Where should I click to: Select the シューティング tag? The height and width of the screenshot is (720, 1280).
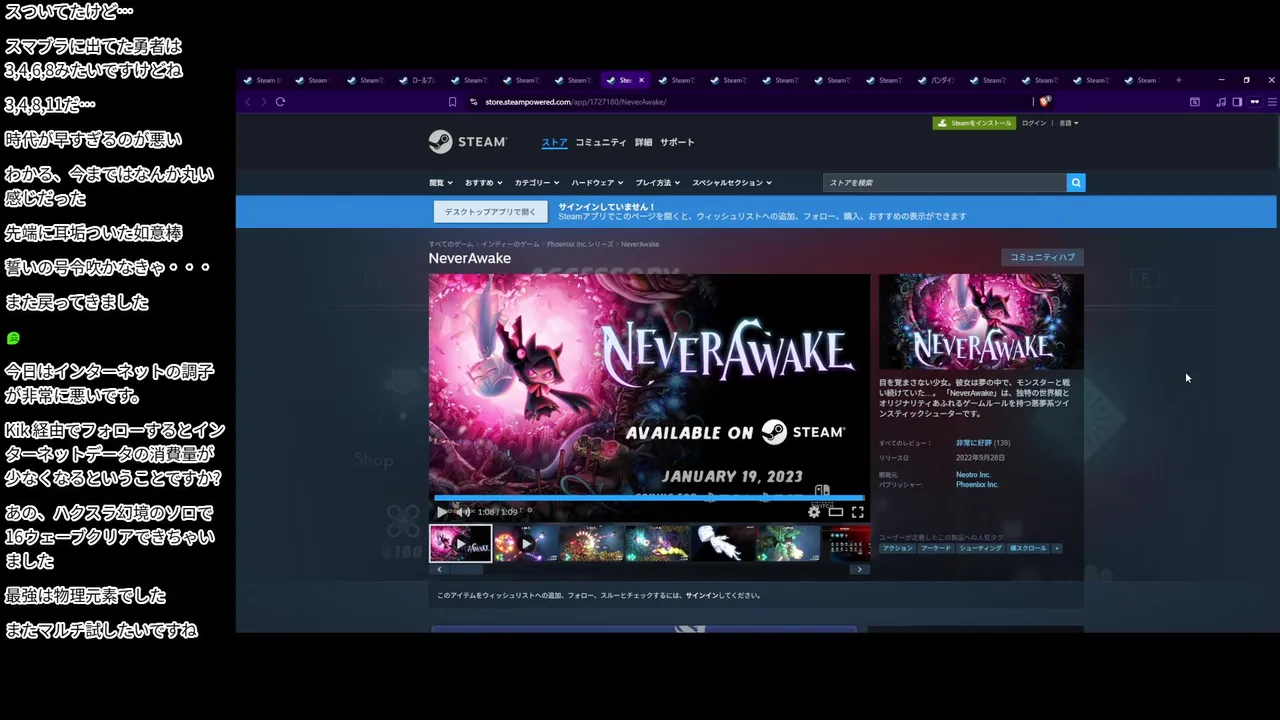pos(980,548)
